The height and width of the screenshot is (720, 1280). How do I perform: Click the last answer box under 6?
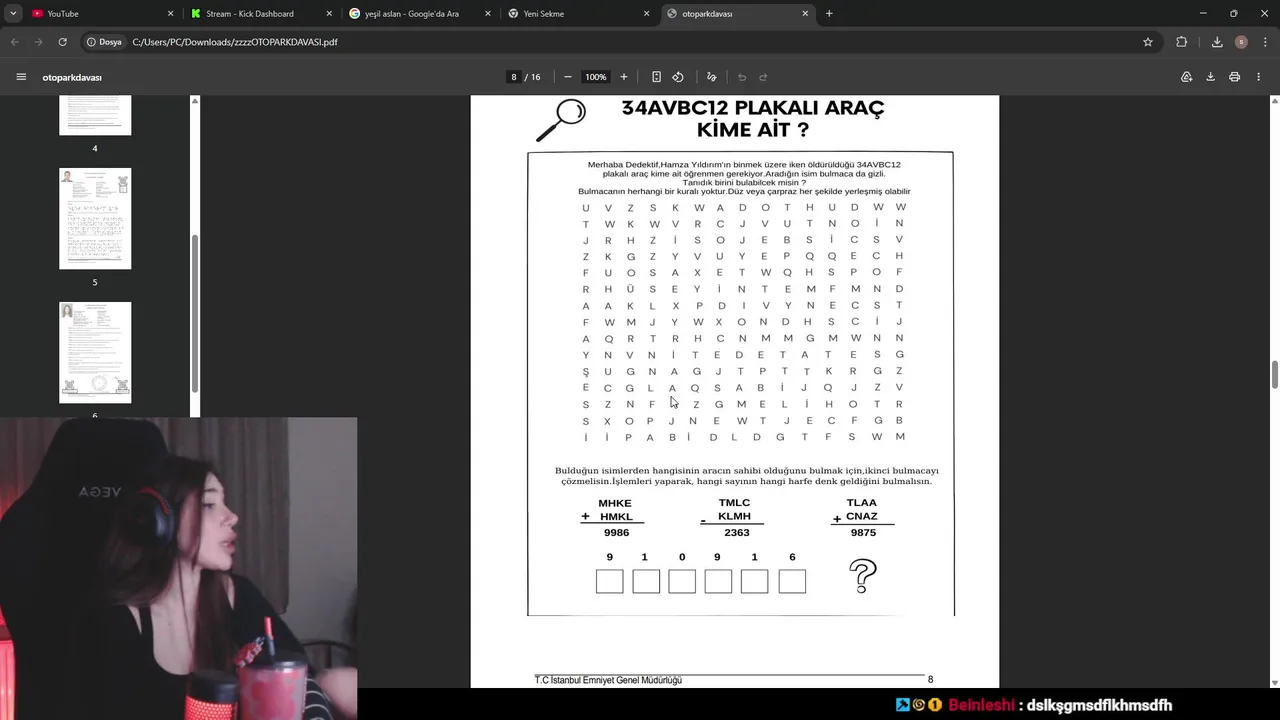click(x=792, y=581)
